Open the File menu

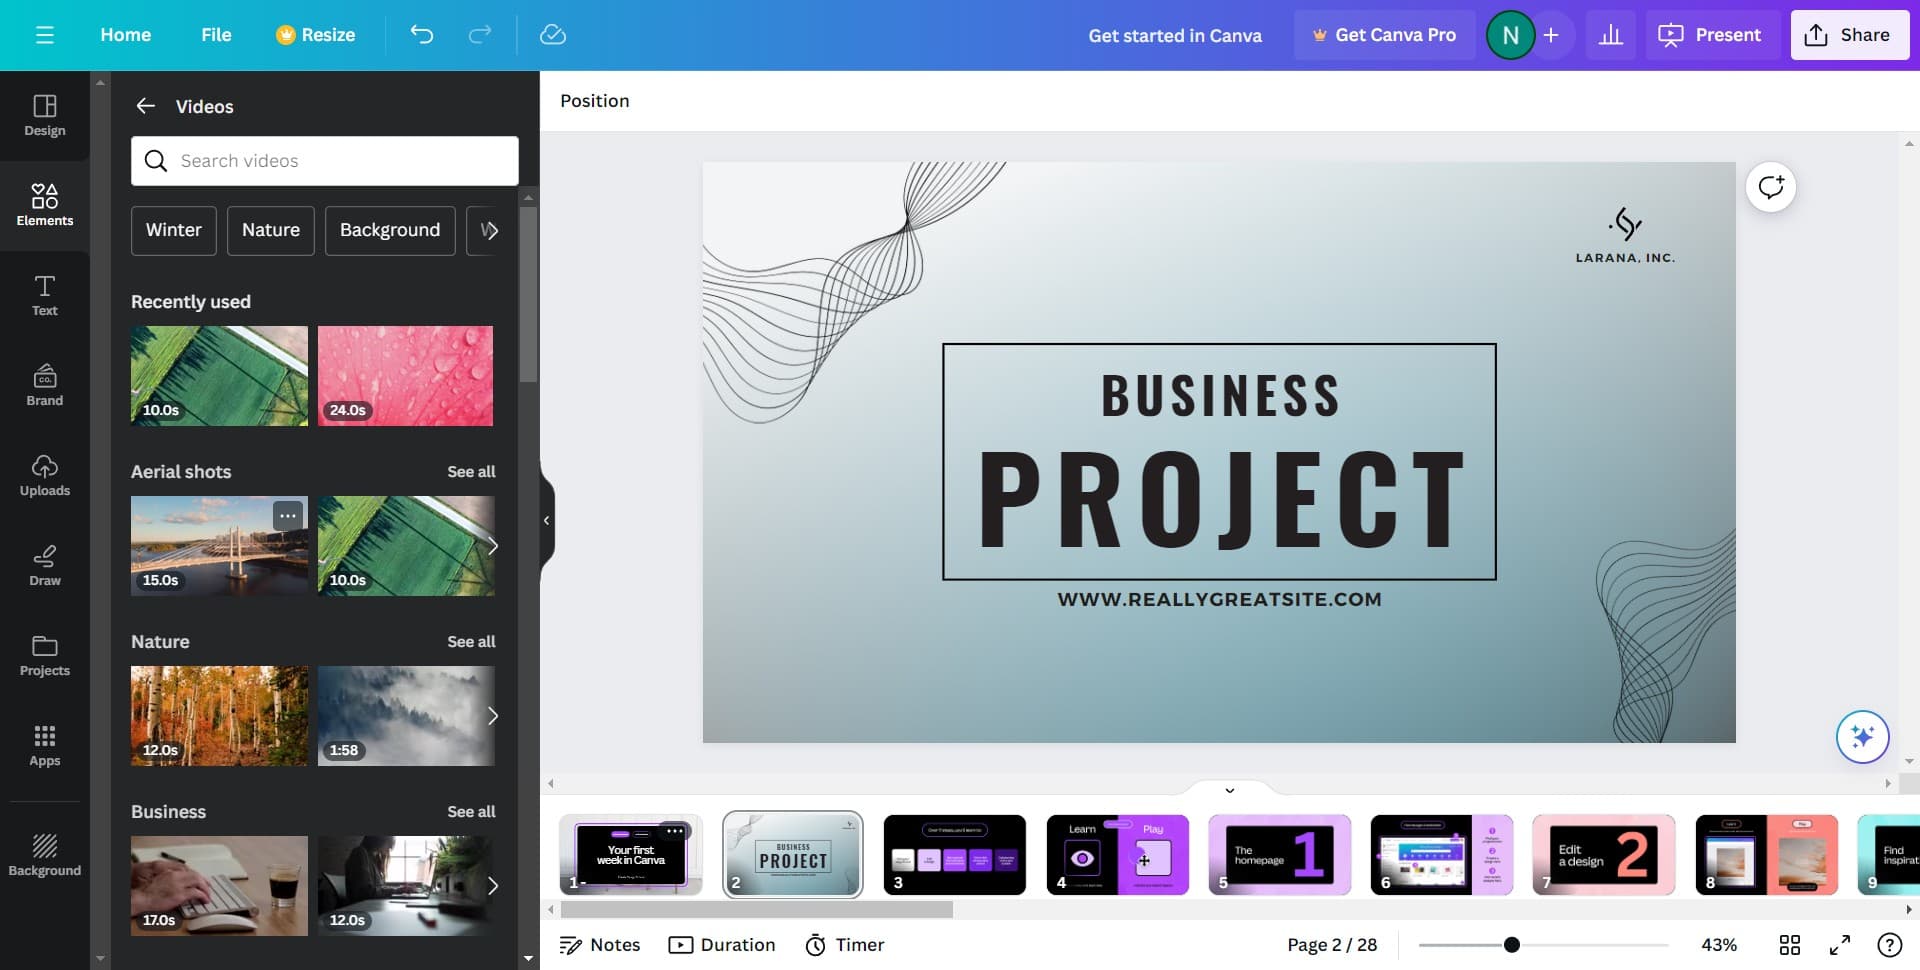(216, 35)
